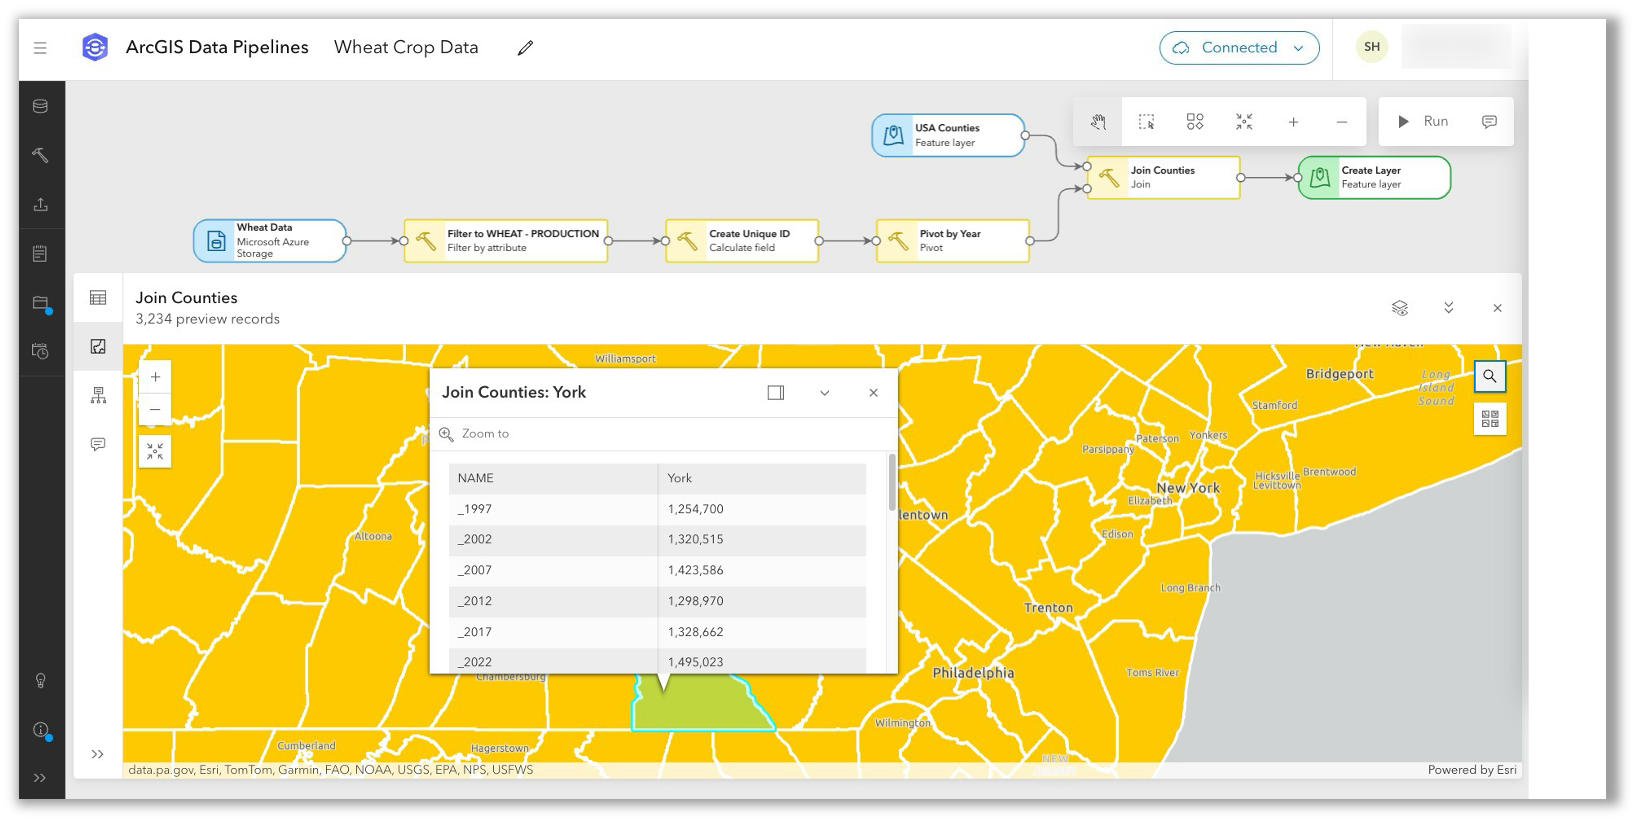Select the Filter to WHEAT - PRODUCTION node
1636x822 pixels.
click(x=506, y=241)
